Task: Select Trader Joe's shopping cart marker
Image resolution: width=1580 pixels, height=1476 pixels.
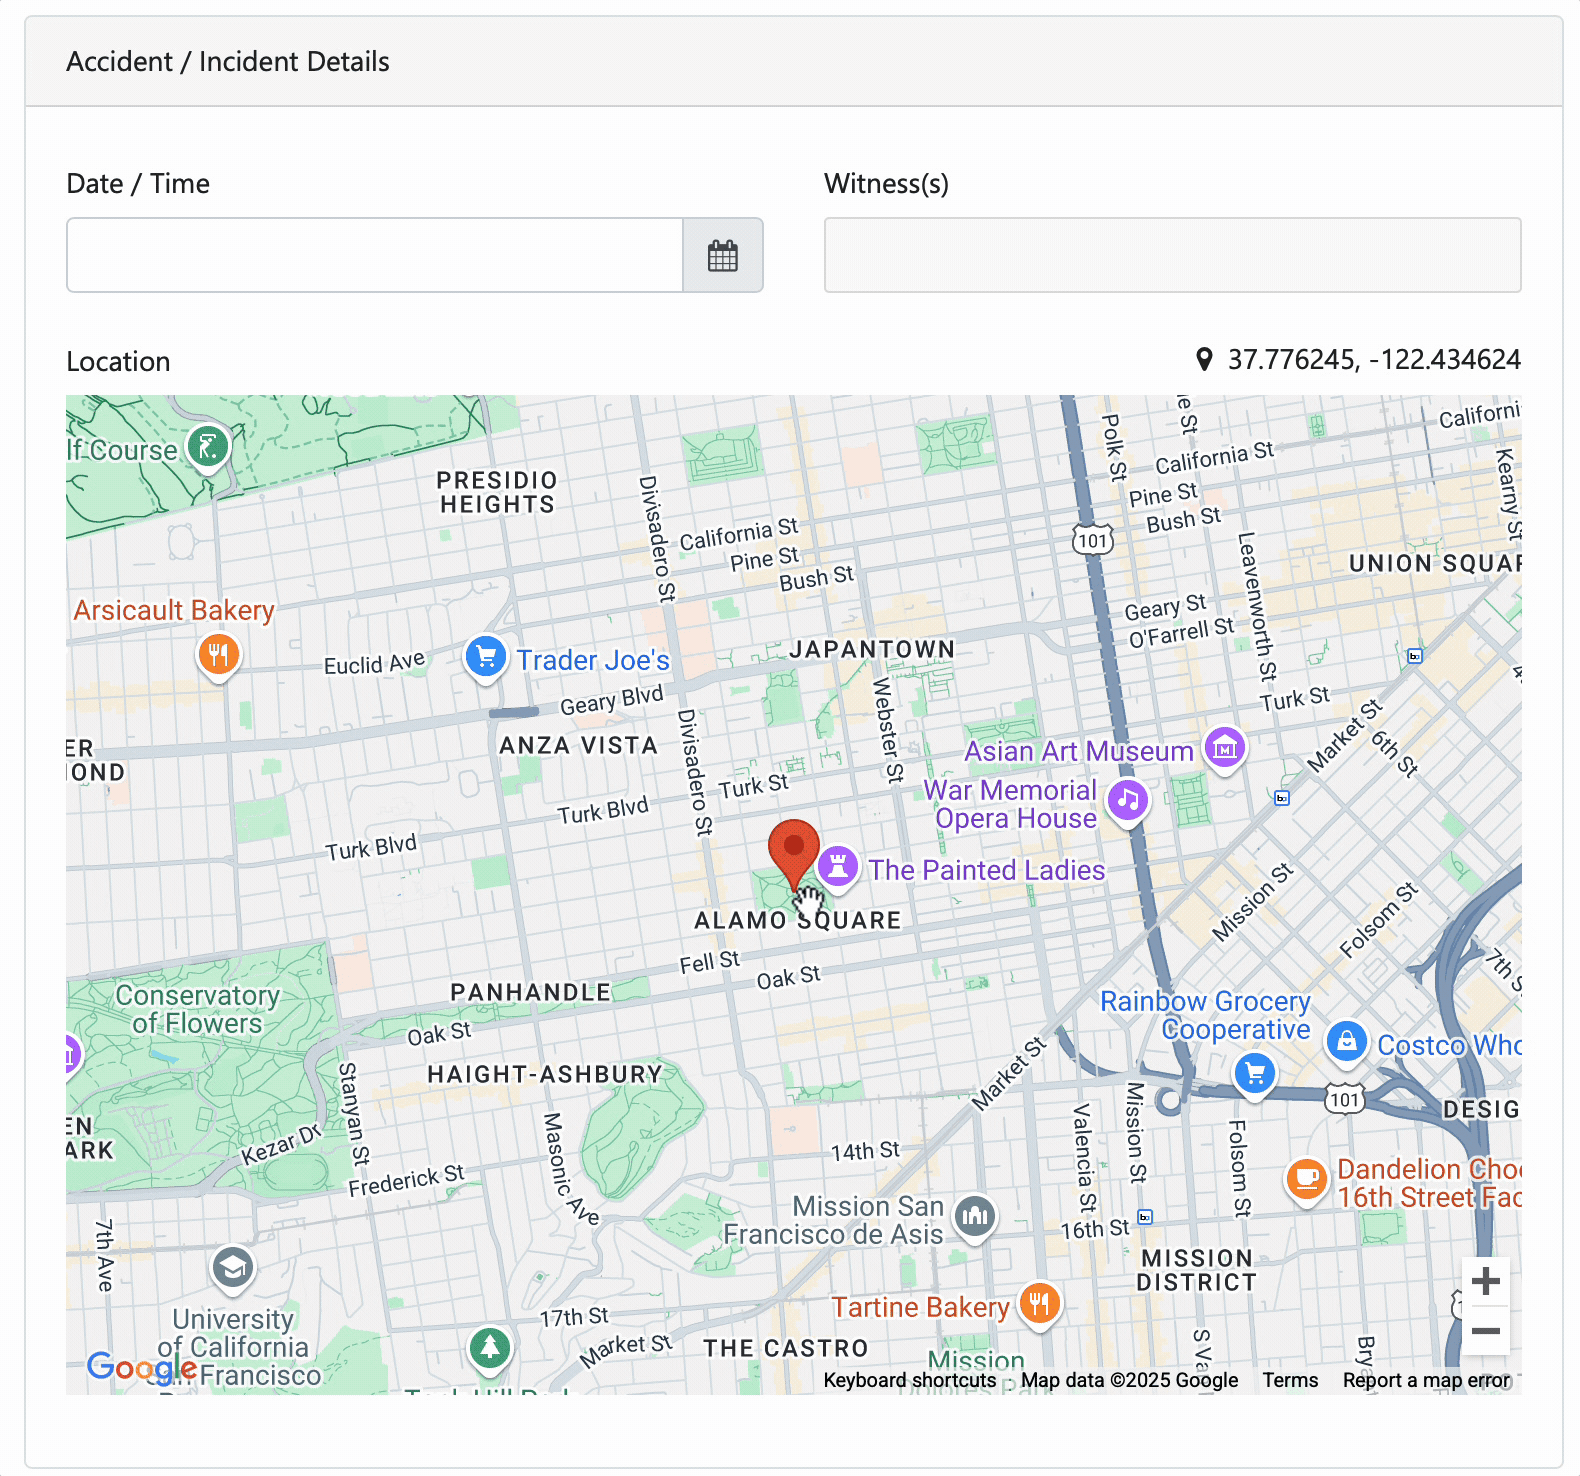Action: click(486, 659)
